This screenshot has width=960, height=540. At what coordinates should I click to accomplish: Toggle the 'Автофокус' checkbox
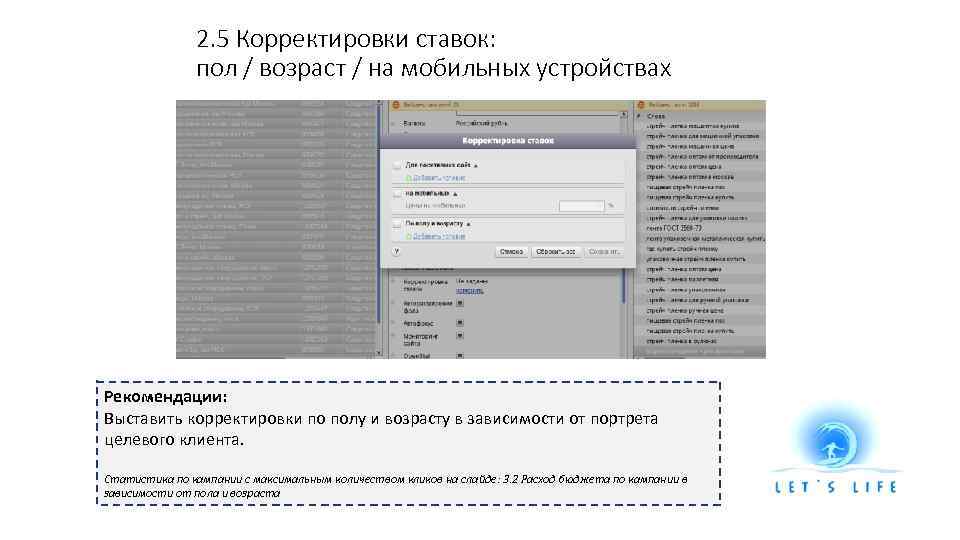point(460,323)
